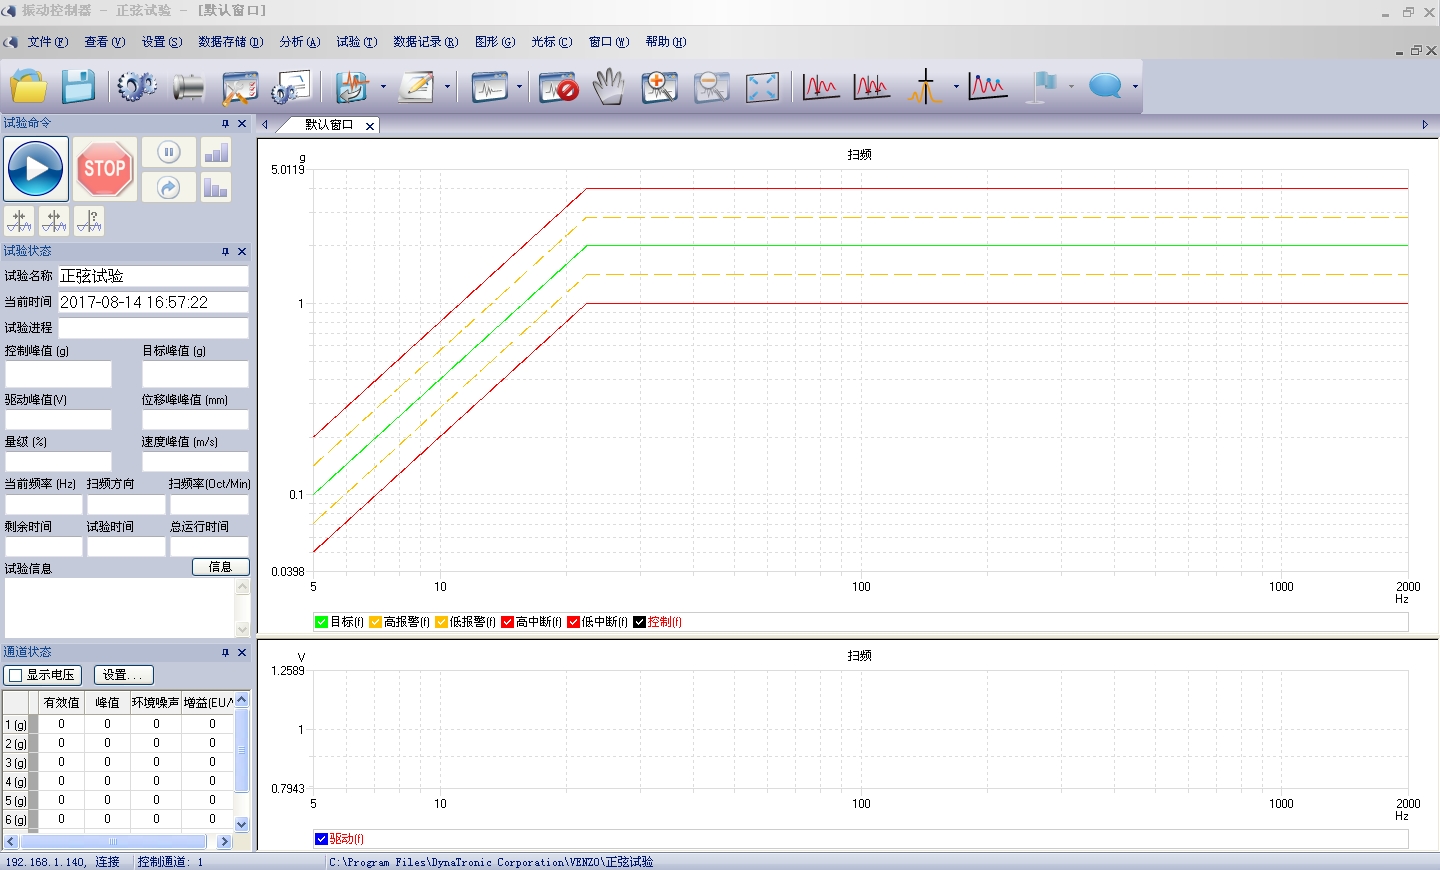Open the test parameters tool icon

[239, 87]
